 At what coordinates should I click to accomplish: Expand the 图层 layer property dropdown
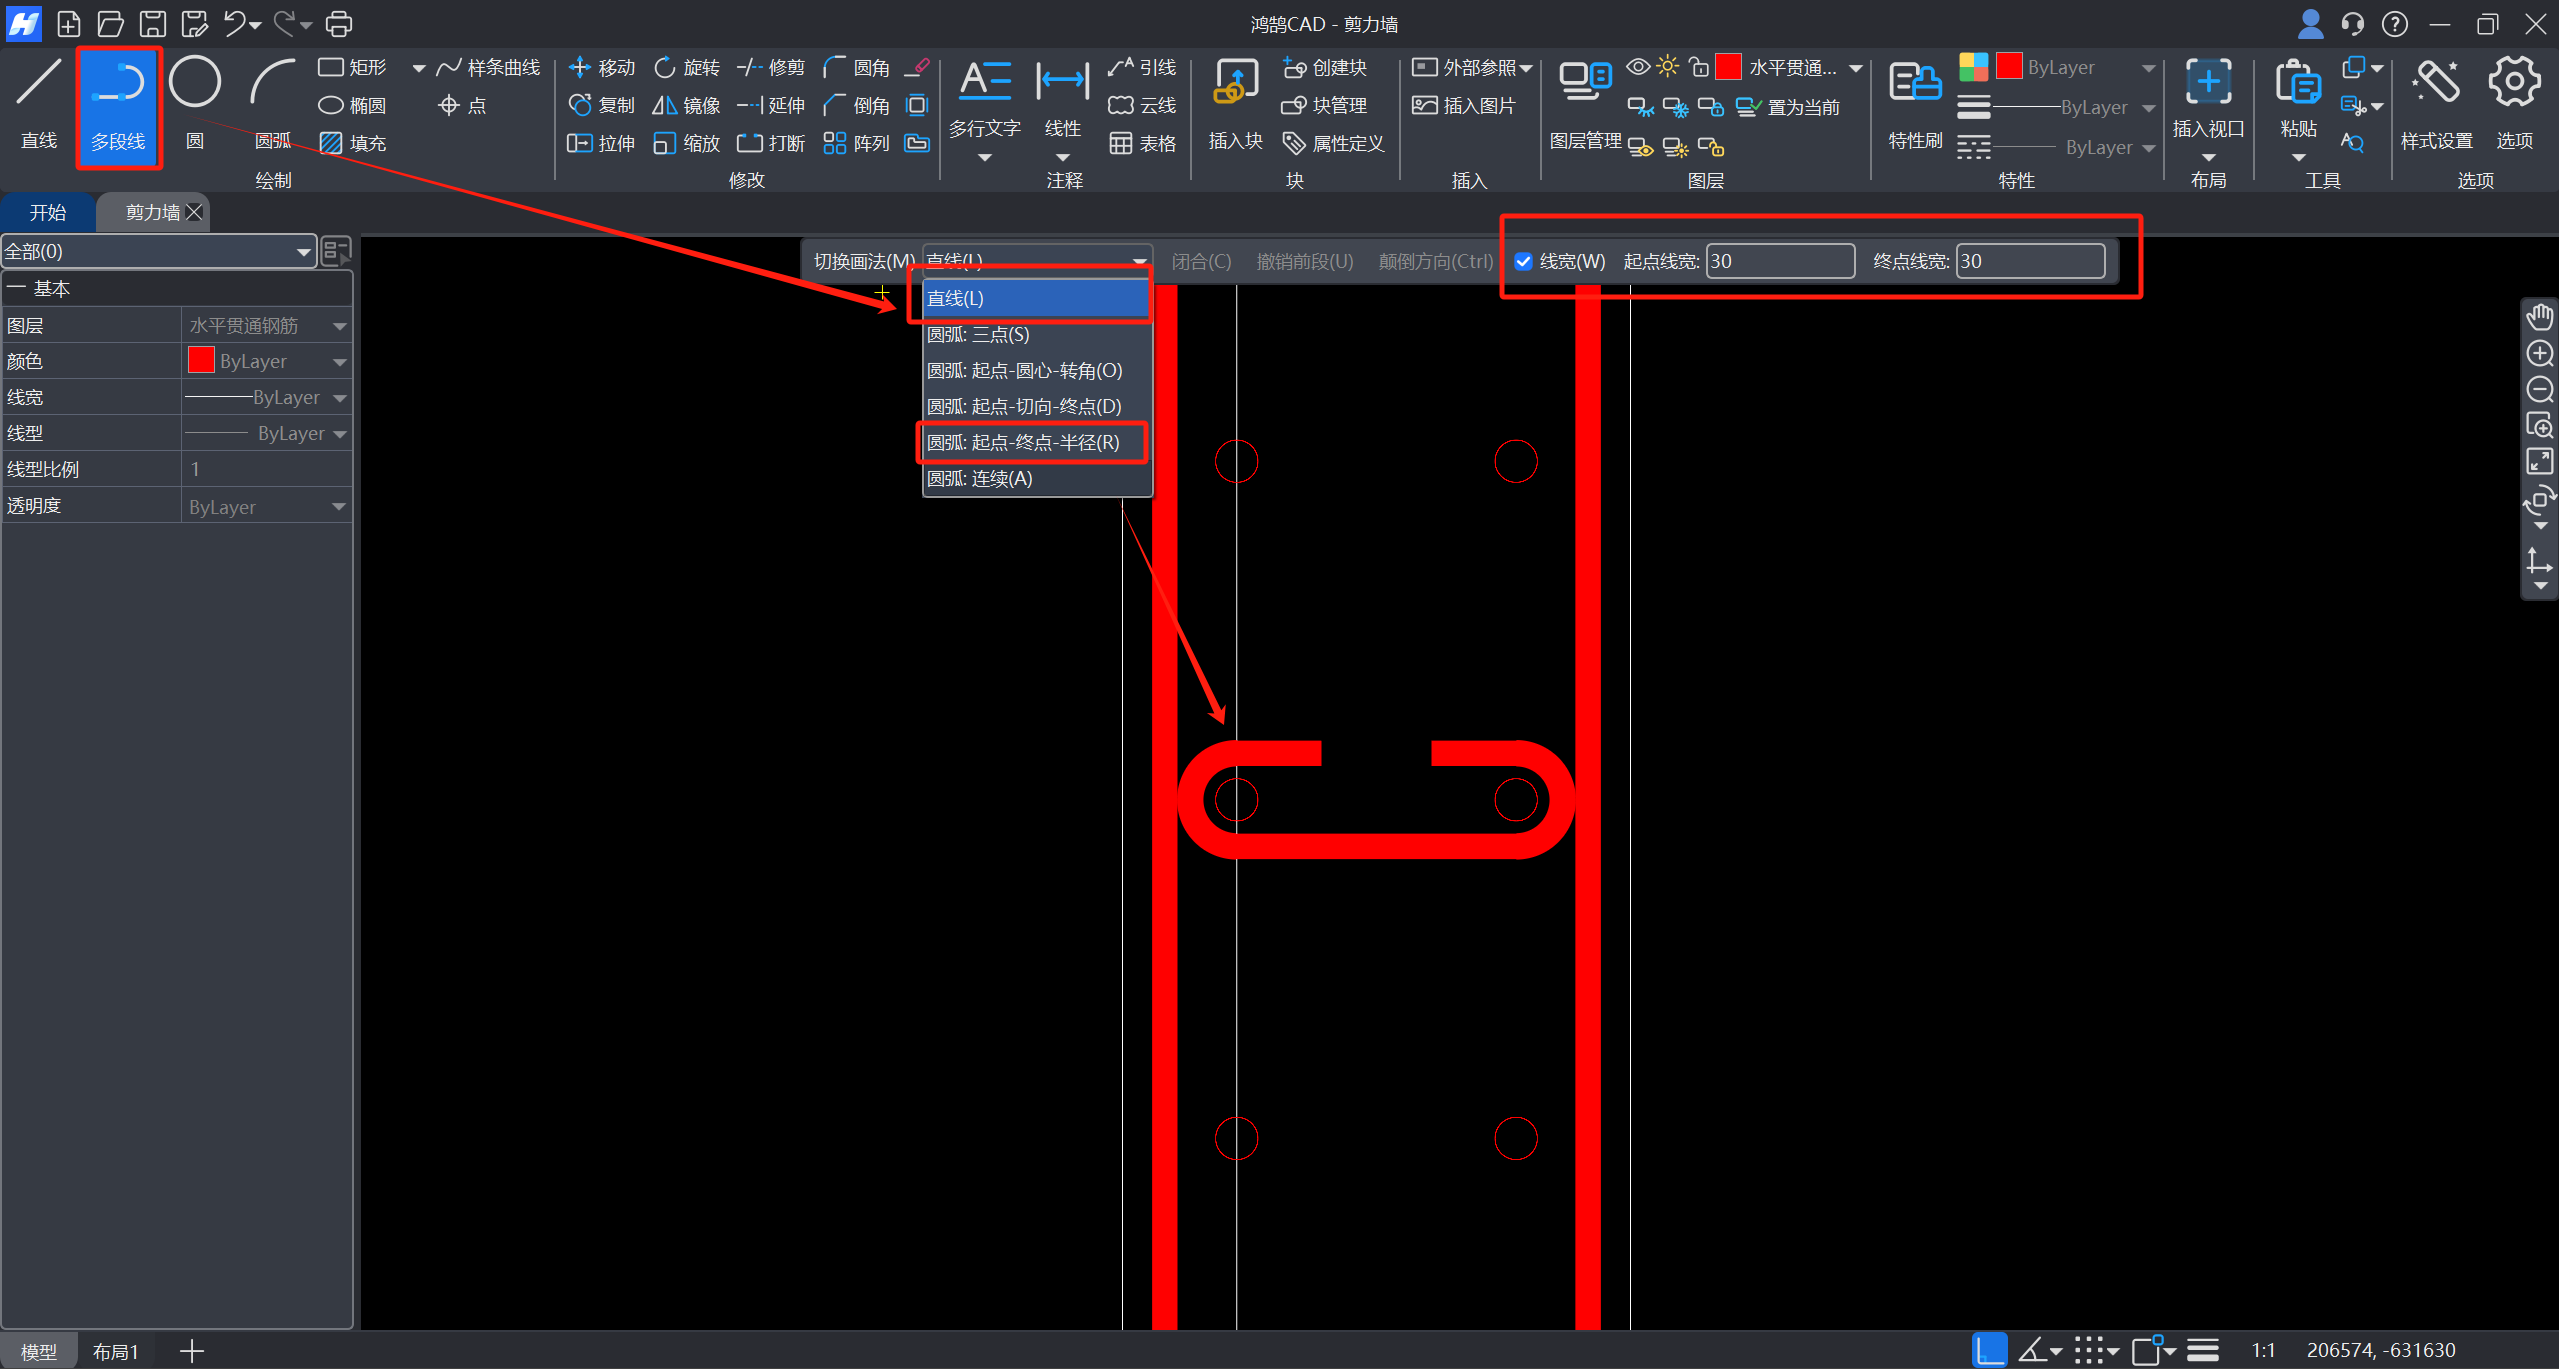339,326
